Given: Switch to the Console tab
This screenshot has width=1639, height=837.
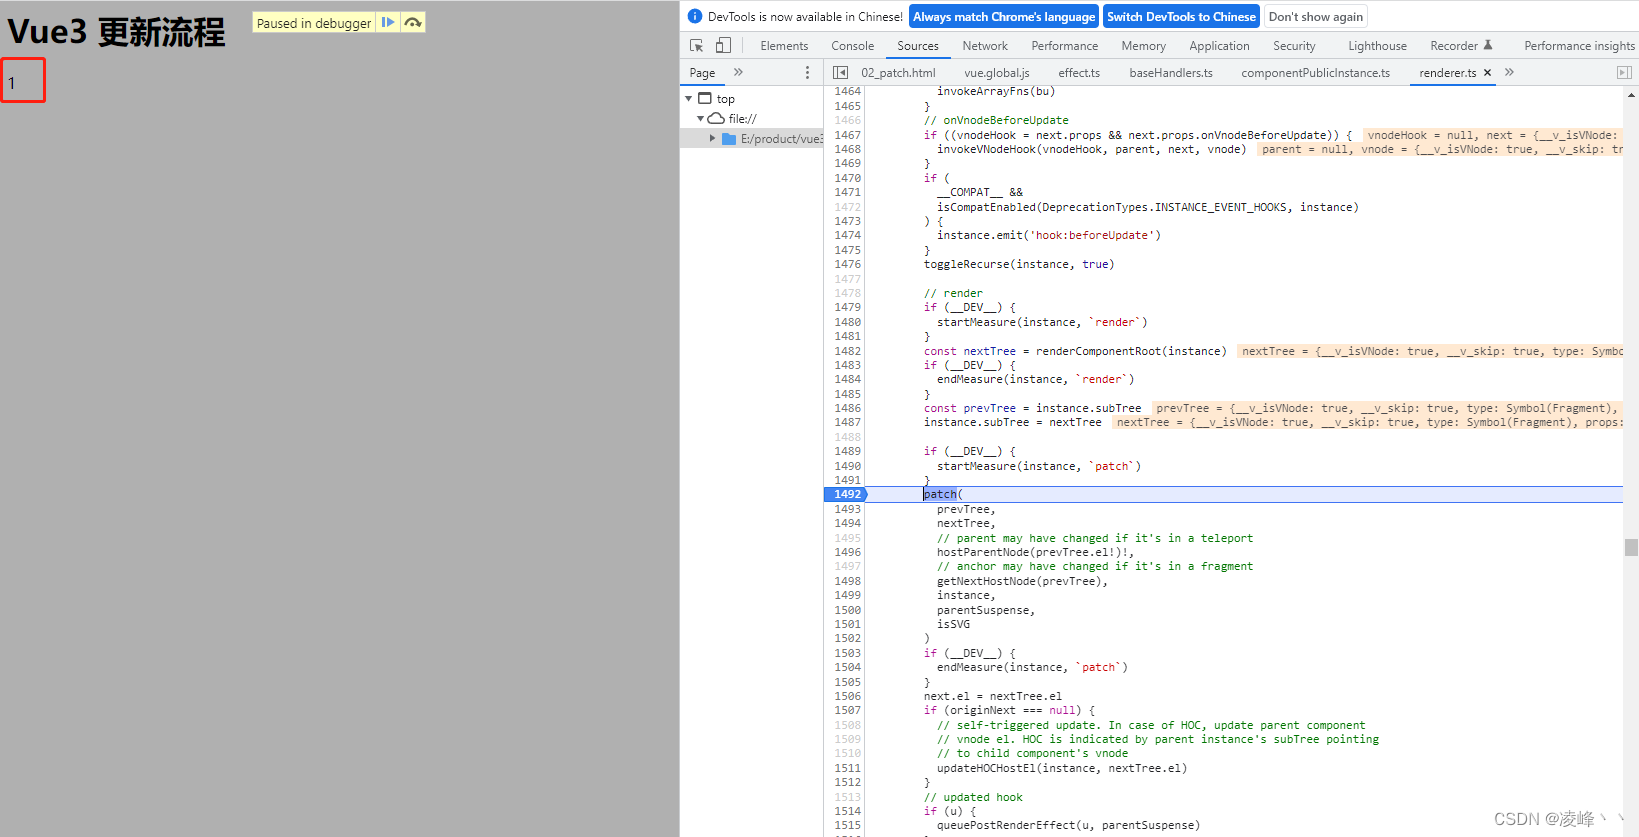Looking at the screenshot, I should pyautogui.click(x=852, y=46).
